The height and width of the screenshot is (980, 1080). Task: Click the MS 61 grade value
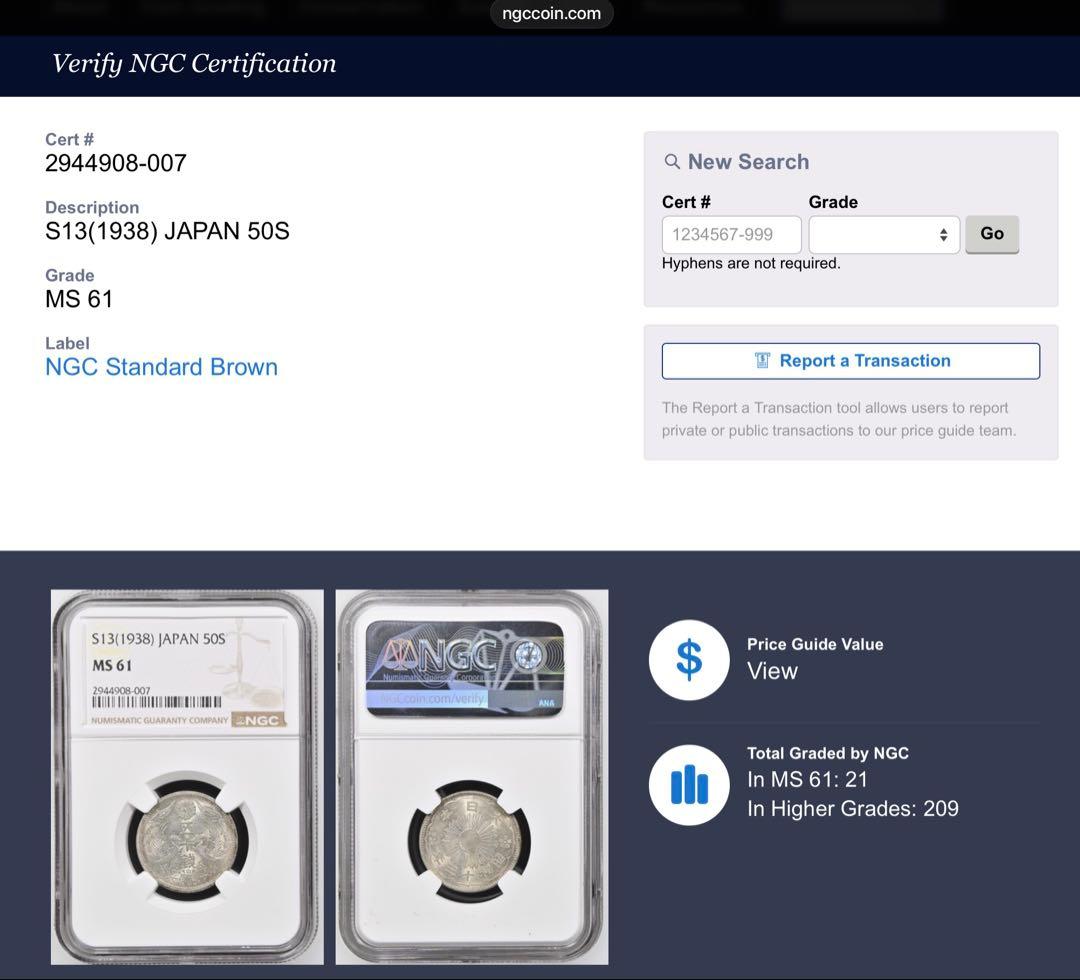(79, 299)
